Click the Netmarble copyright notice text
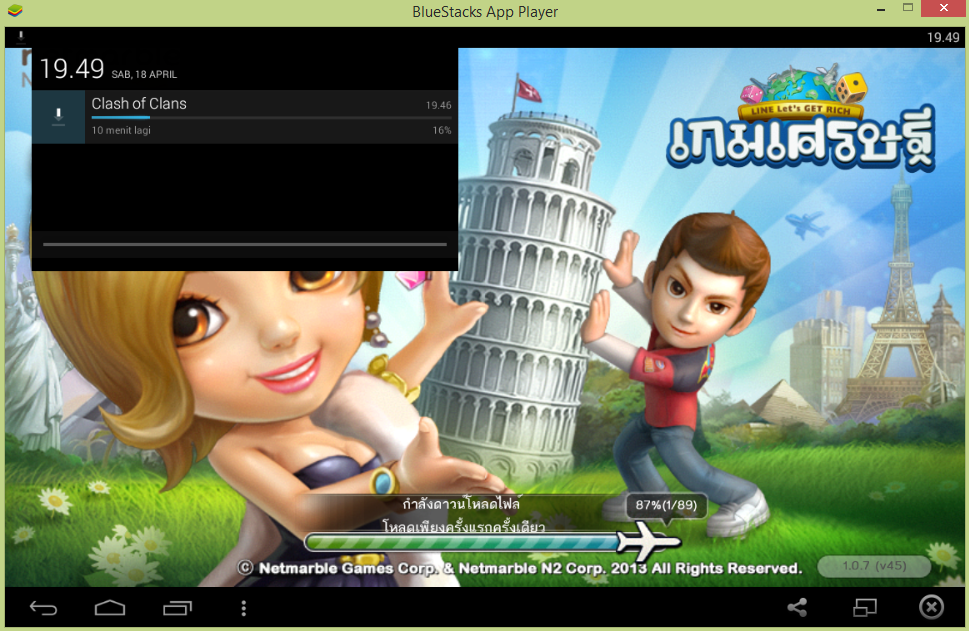The height and width of the screenshot is (631, 969). coord(520,568)
